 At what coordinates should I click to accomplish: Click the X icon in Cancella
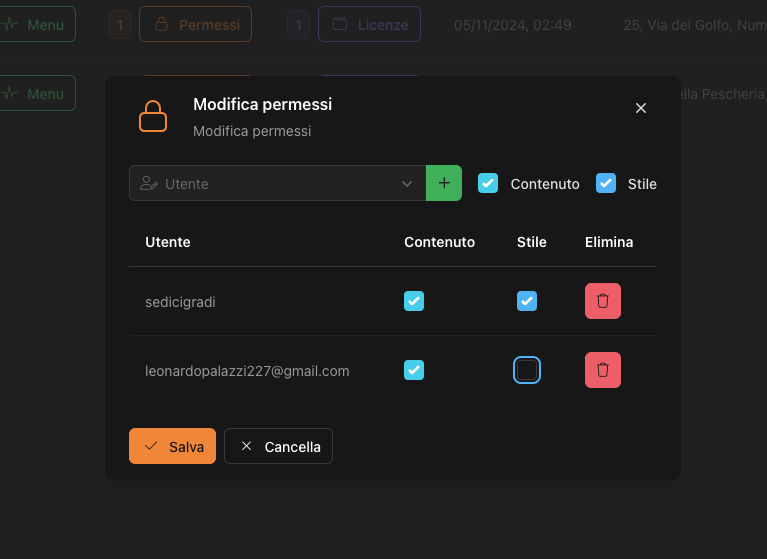[246, 446]
